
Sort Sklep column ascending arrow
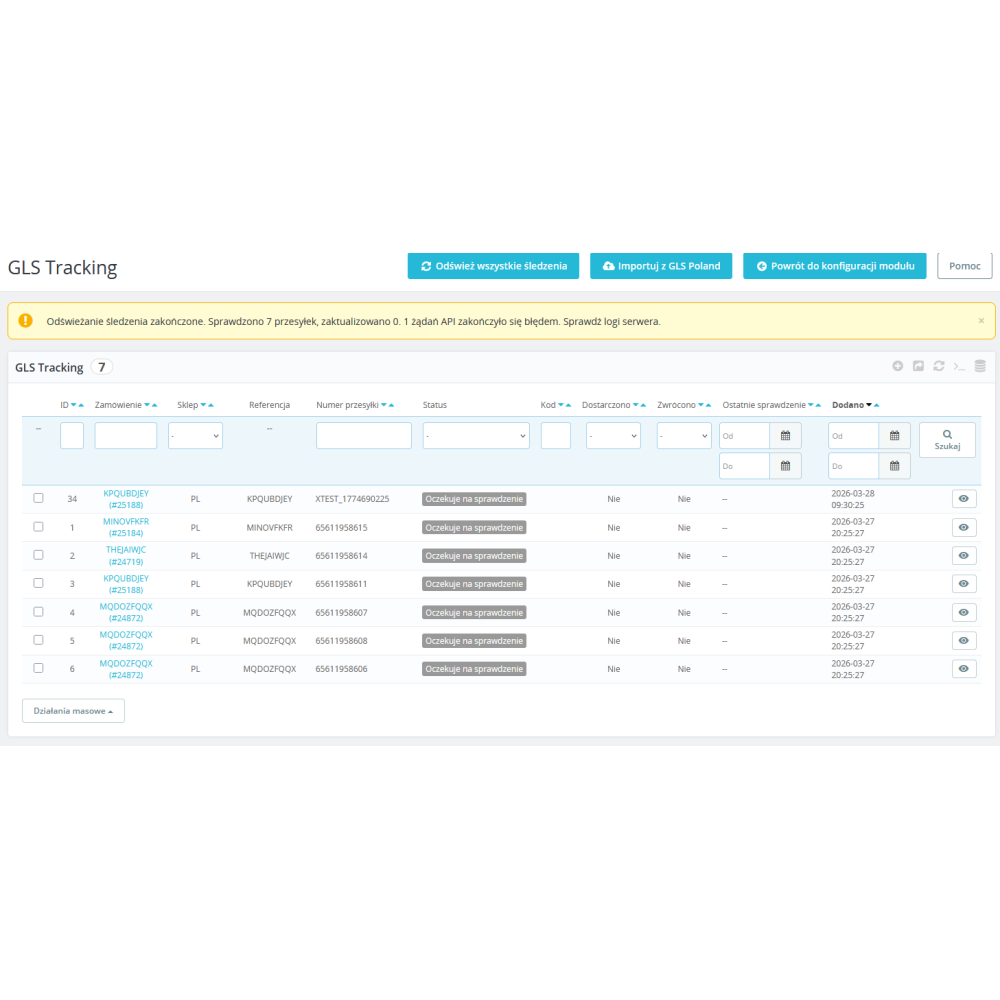(211, 405)
